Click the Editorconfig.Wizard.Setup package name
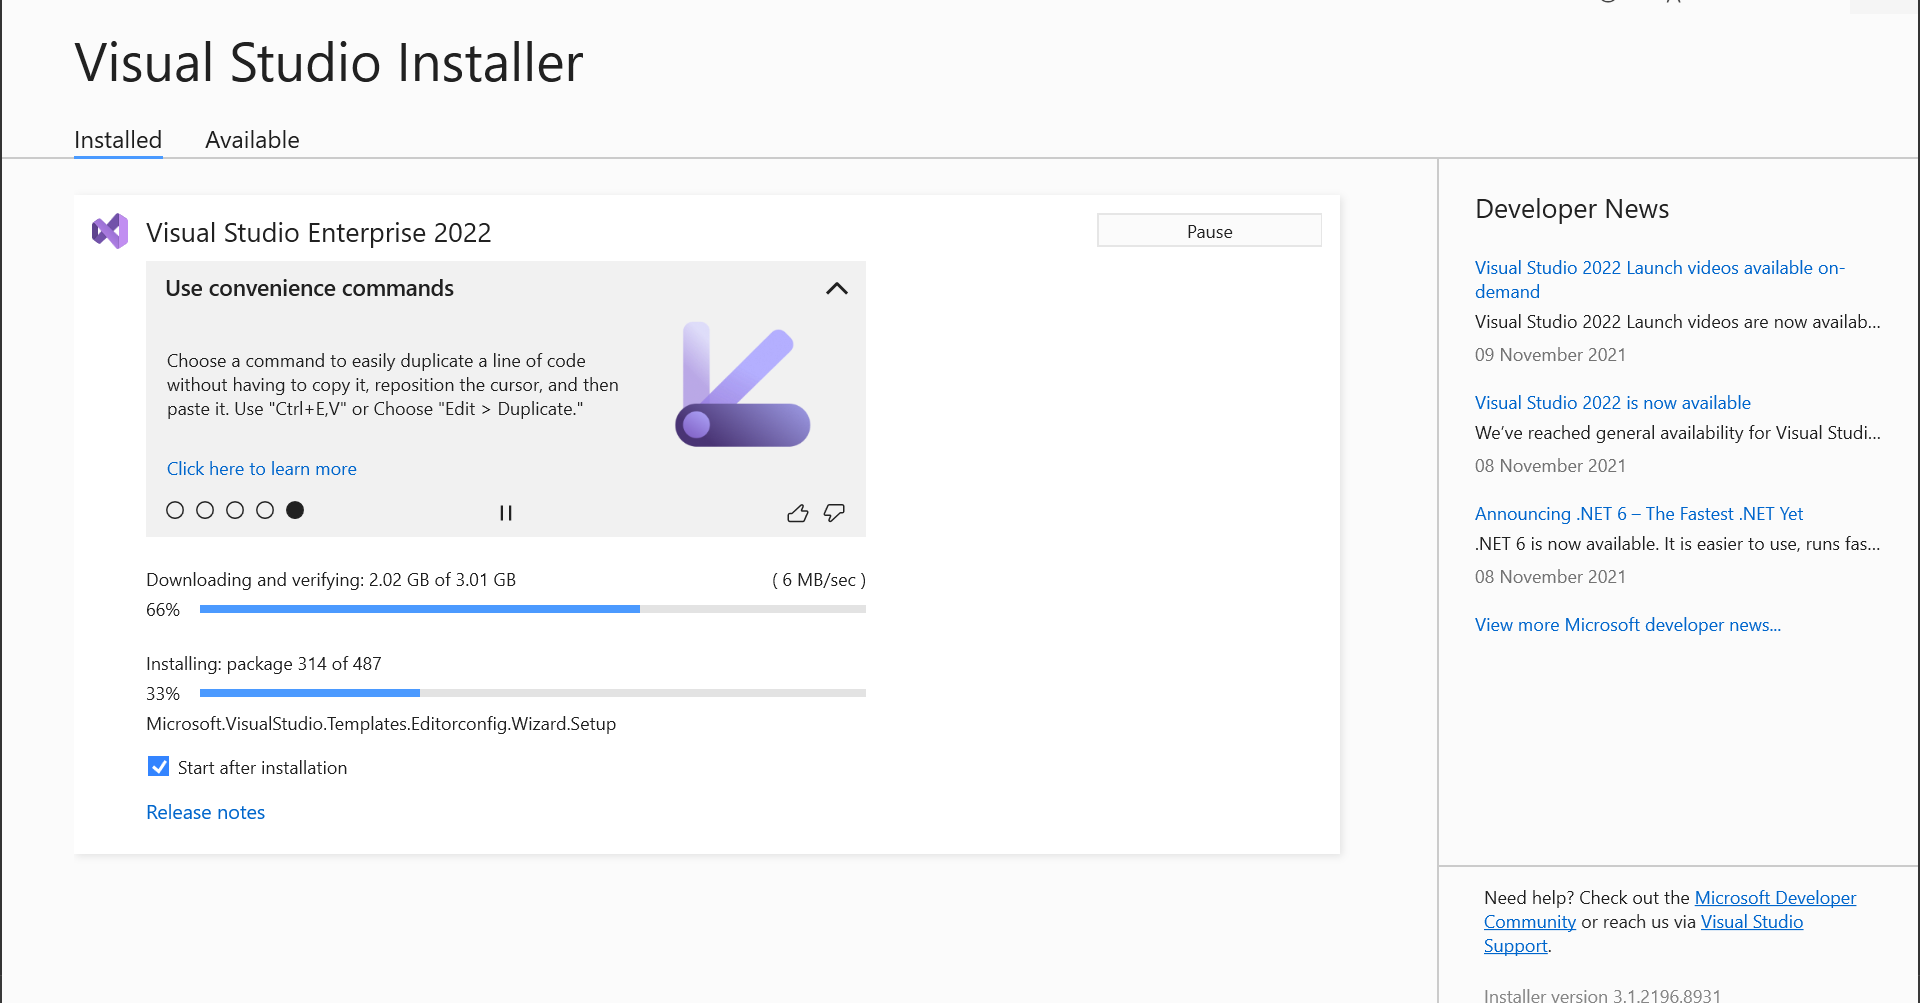 [x=381, y=724]
